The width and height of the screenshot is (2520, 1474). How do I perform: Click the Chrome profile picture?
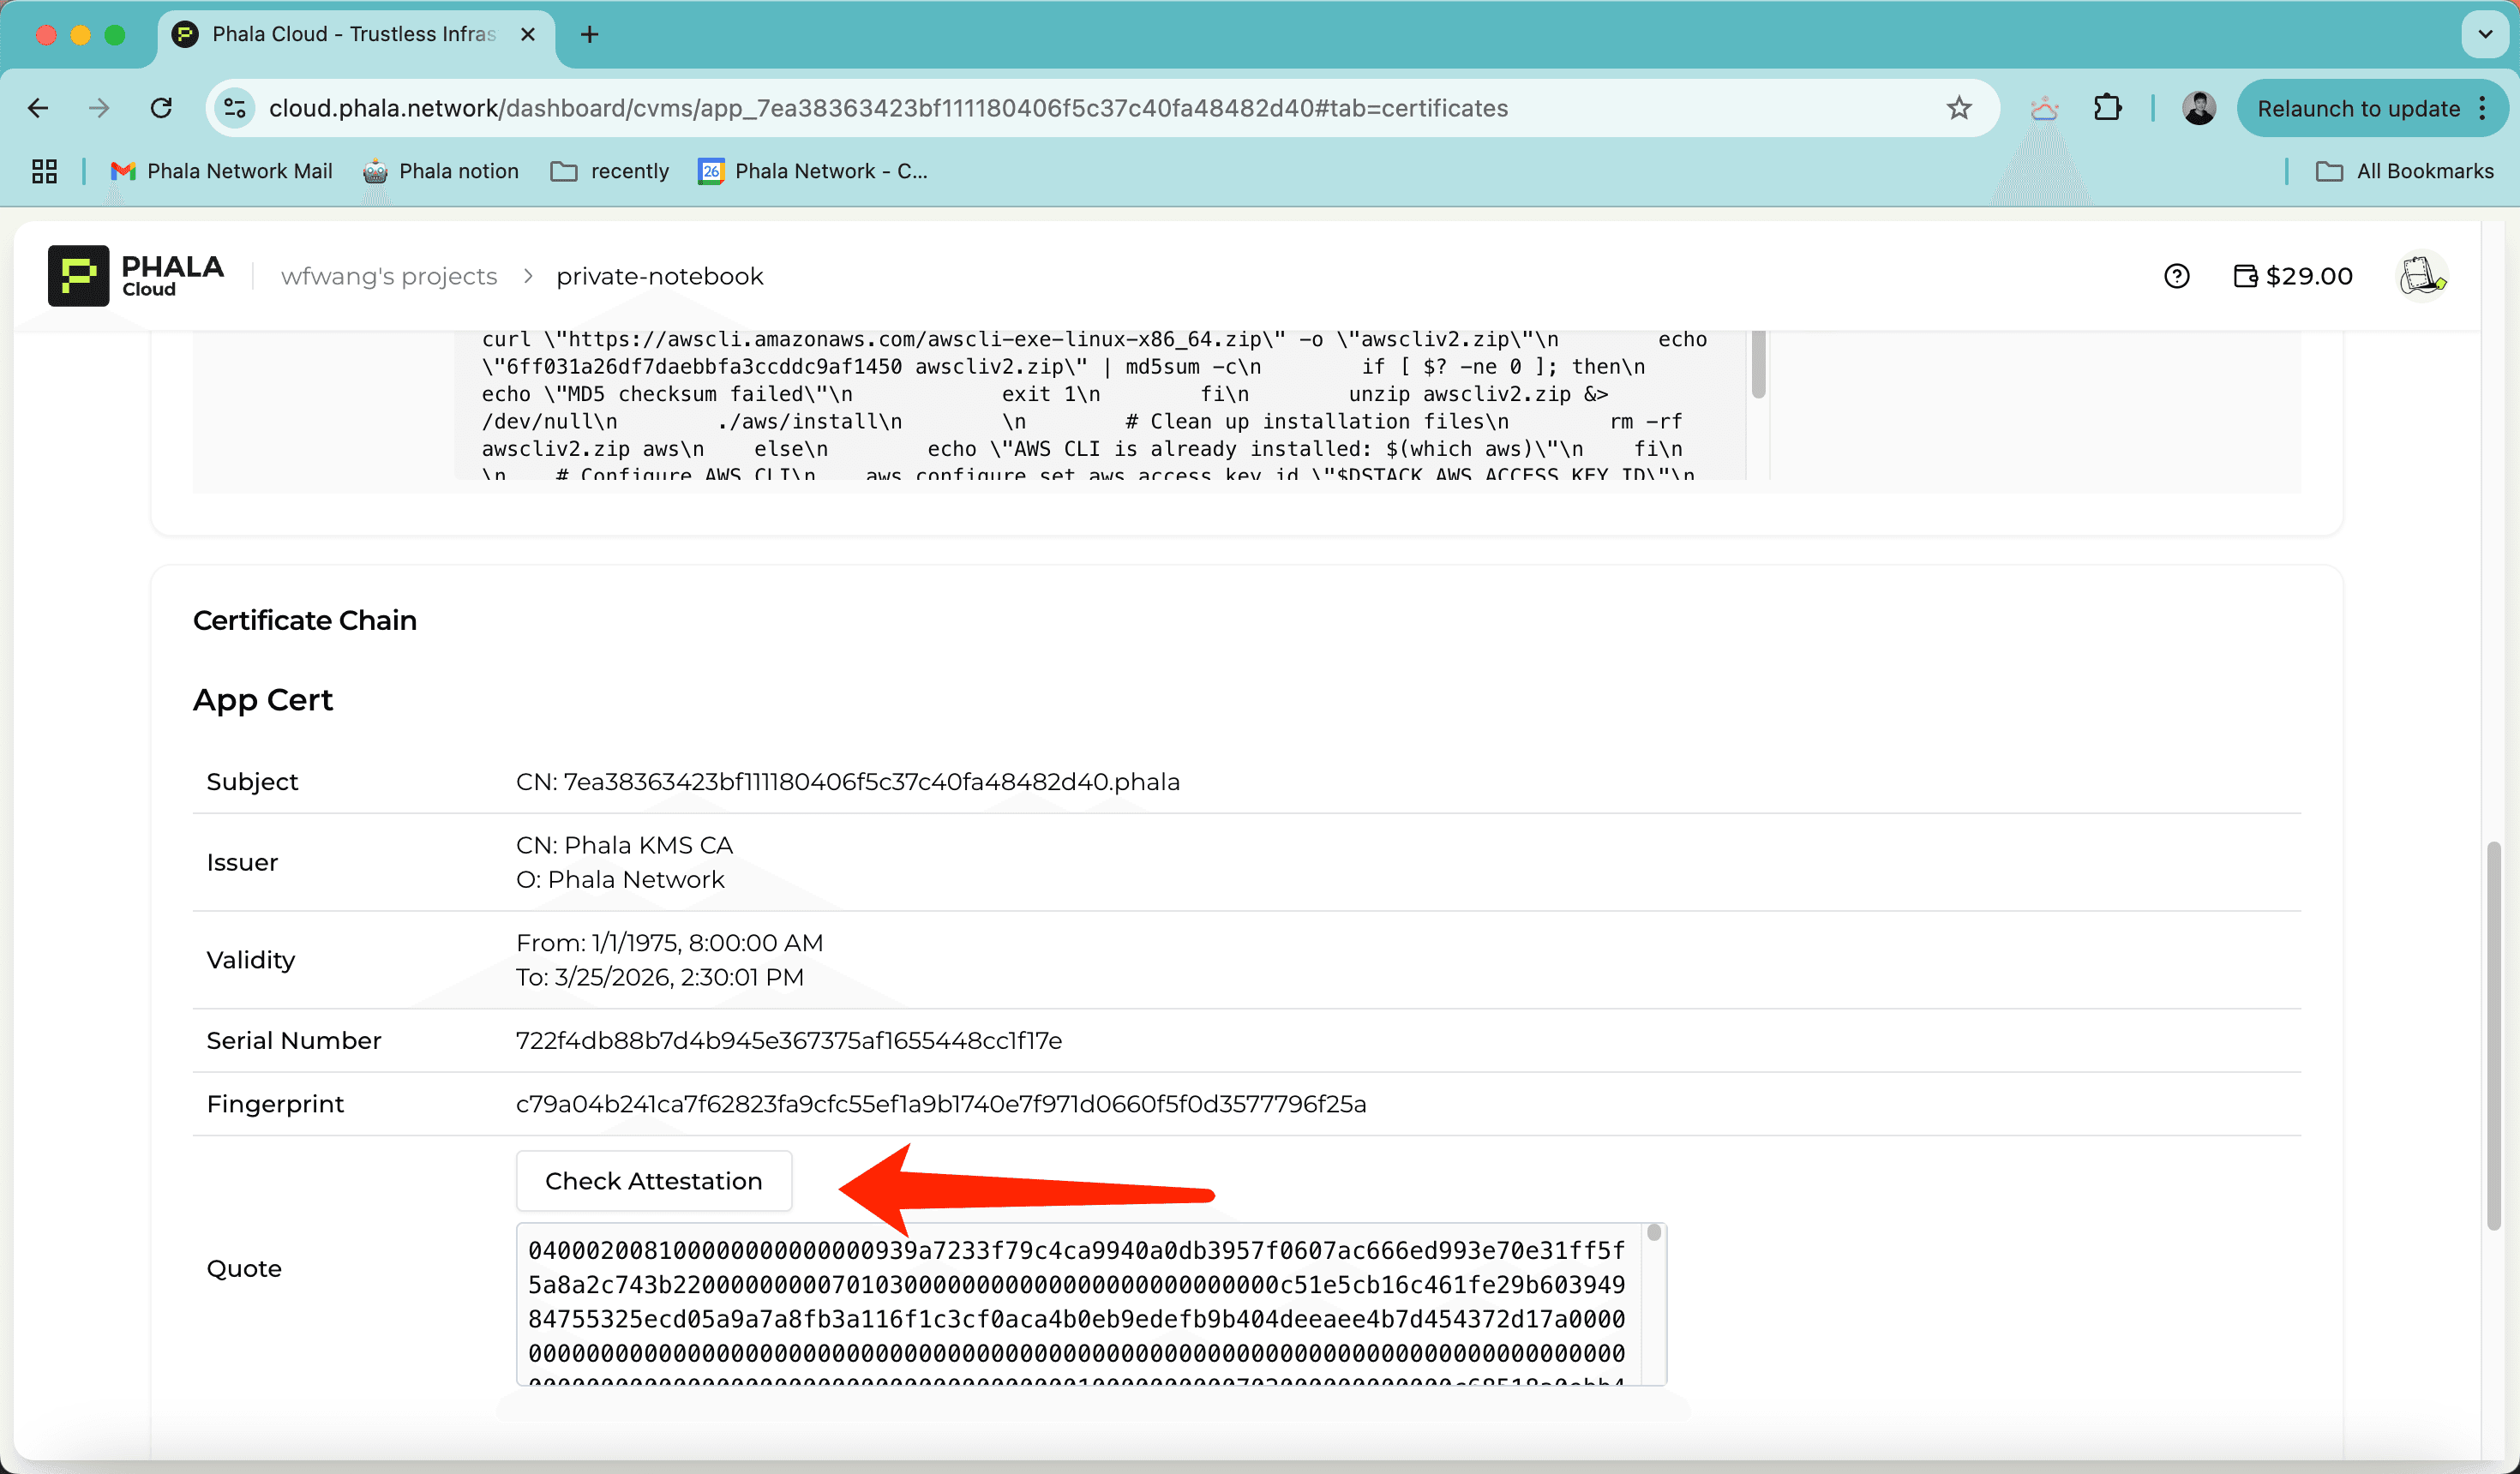click(x=2198, y=108)
